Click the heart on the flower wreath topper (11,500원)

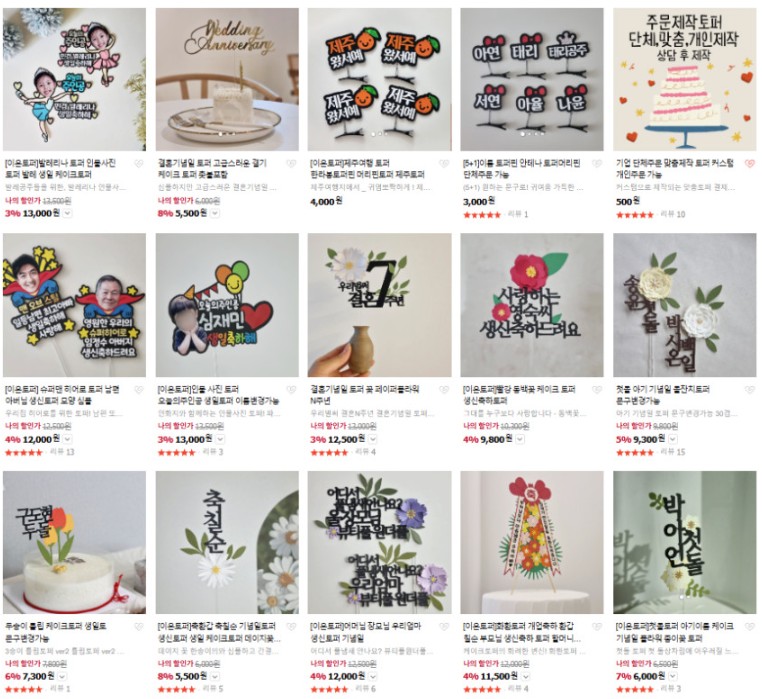[597, 627]
